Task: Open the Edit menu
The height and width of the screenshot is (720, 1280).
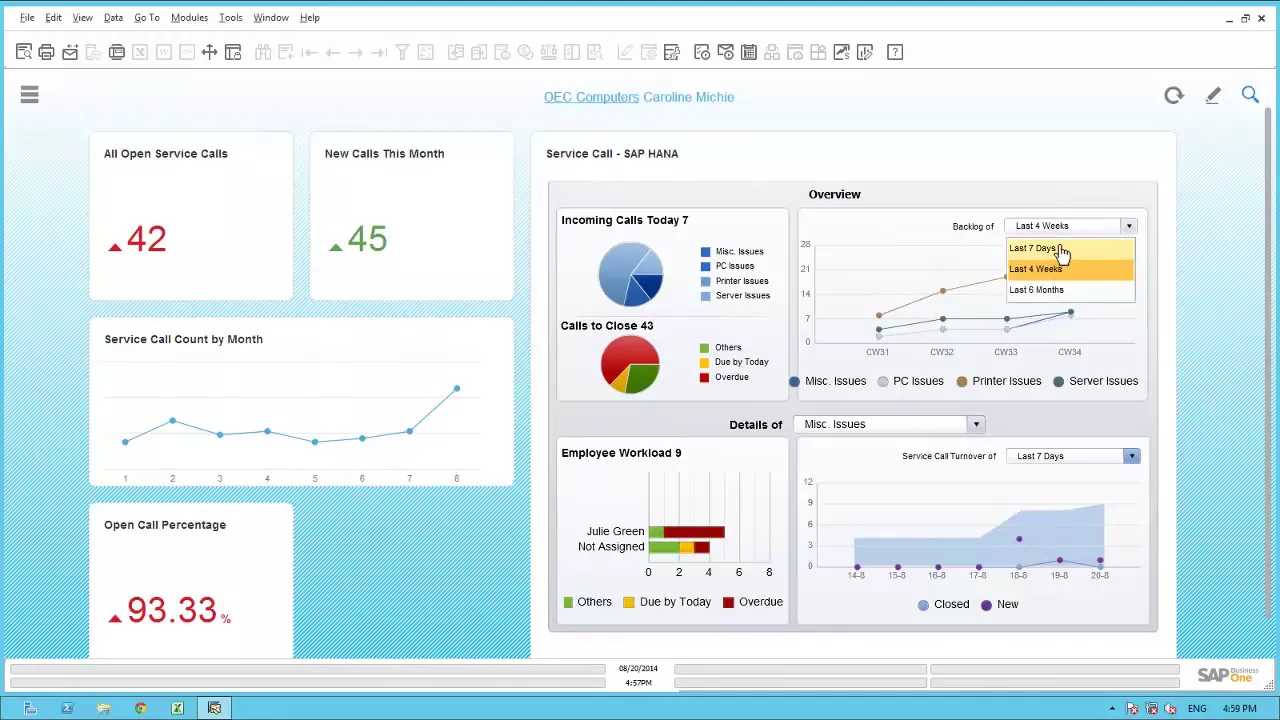Action: point(53,18)
